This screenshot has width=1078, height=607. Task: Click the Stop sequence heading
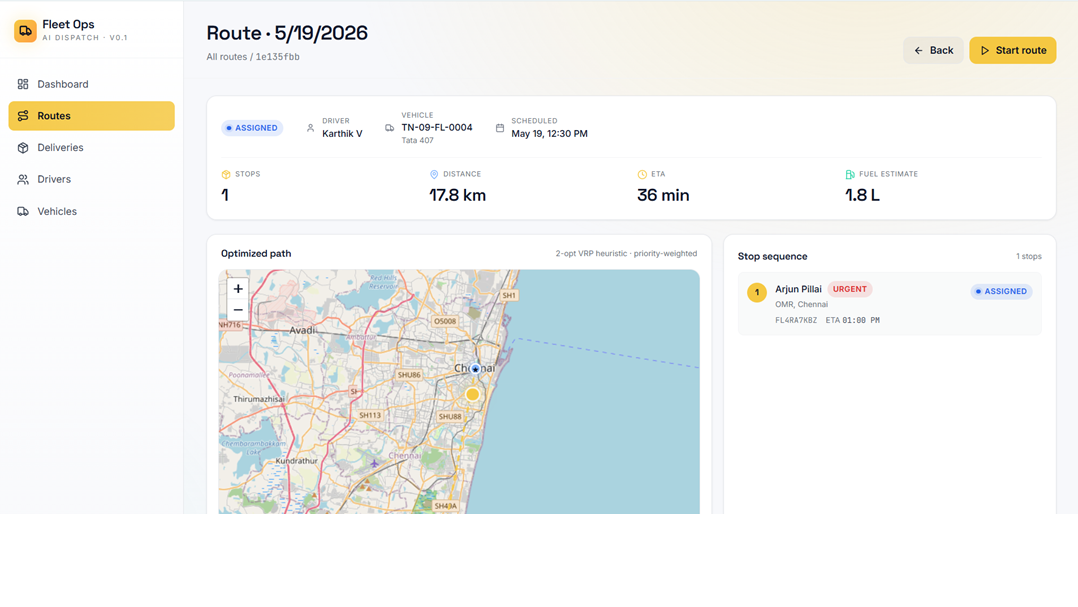(772, 256)
